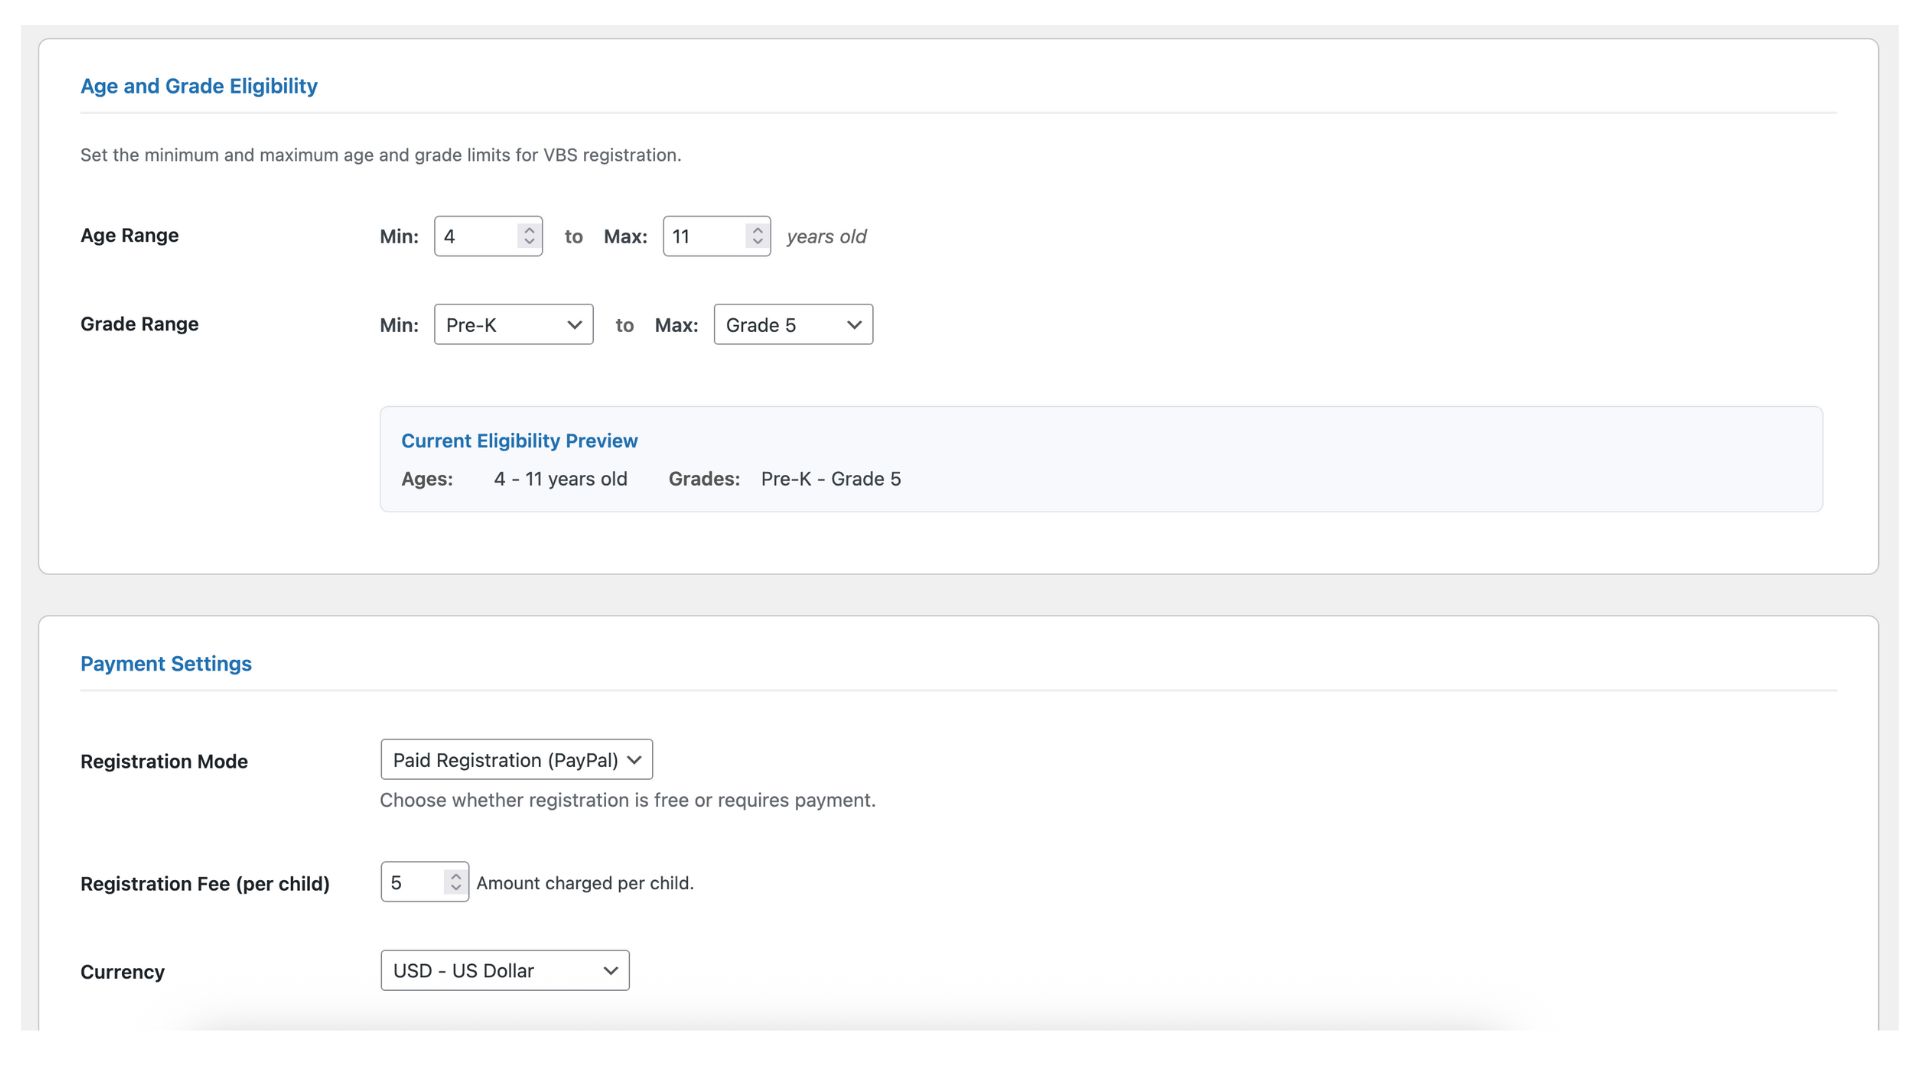The image size is (1920, 1080).
Task: Click the Registration Fee (per child) label
Action: [205, 884]
